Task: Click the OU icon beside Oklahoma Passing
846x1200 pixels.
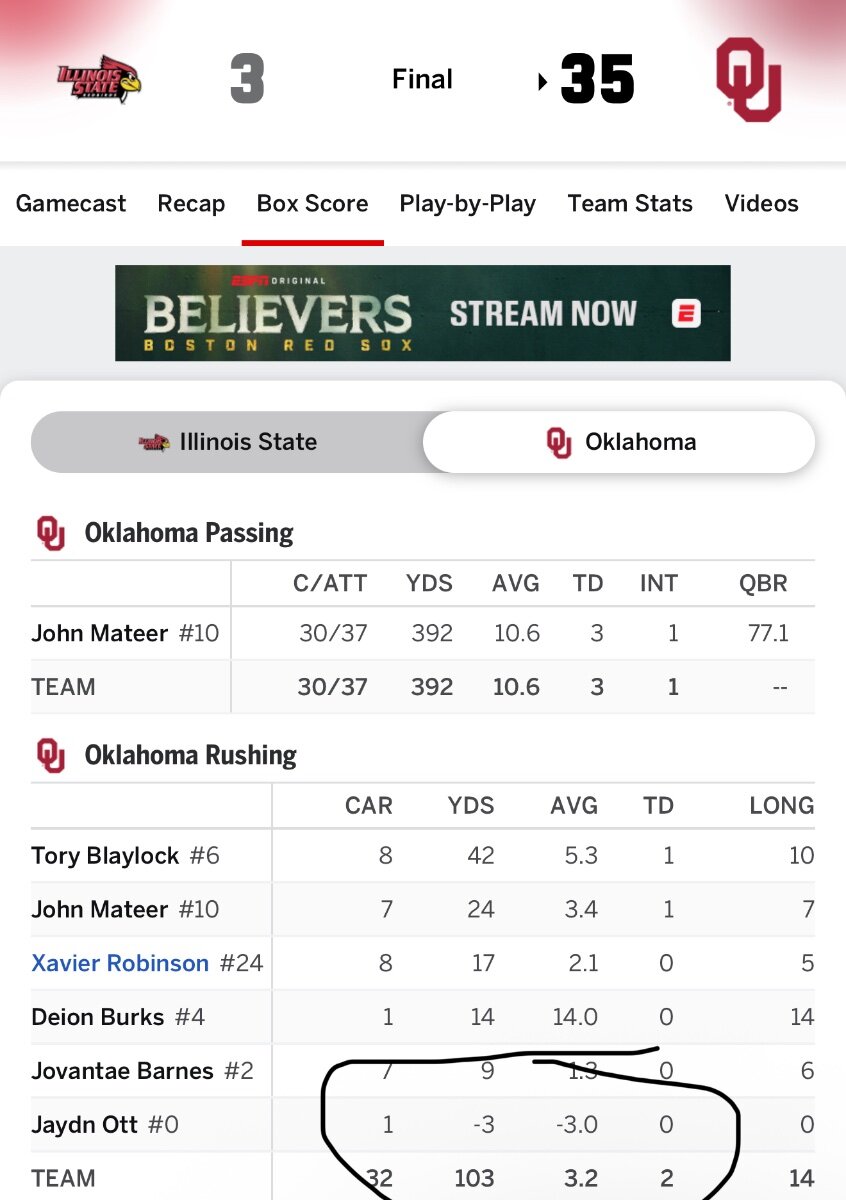Action: (x=51, y=533)
